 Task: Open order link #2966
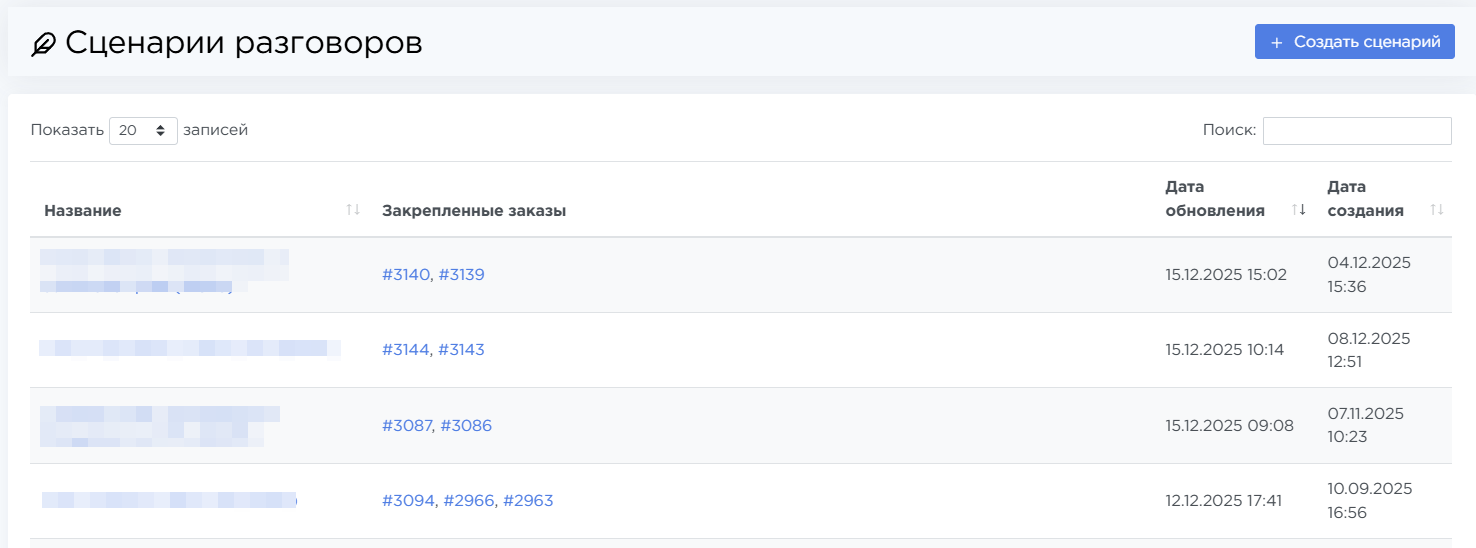(x=469, y=501)
